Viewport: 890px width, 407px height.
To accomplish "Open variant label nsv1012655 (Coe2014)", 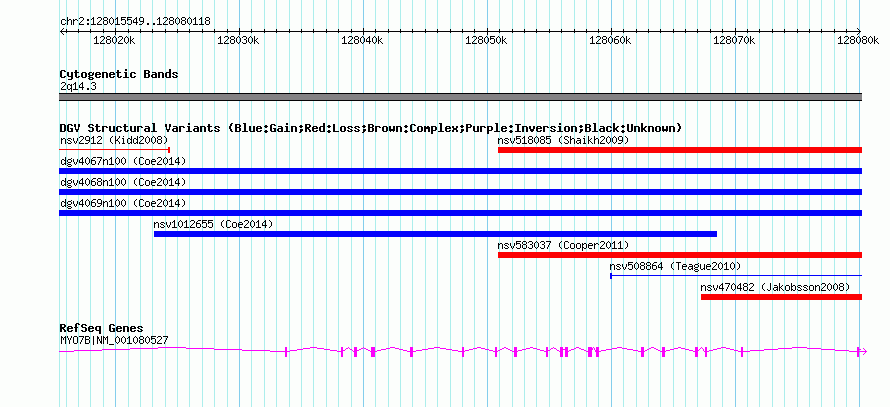I will point(213,224).
